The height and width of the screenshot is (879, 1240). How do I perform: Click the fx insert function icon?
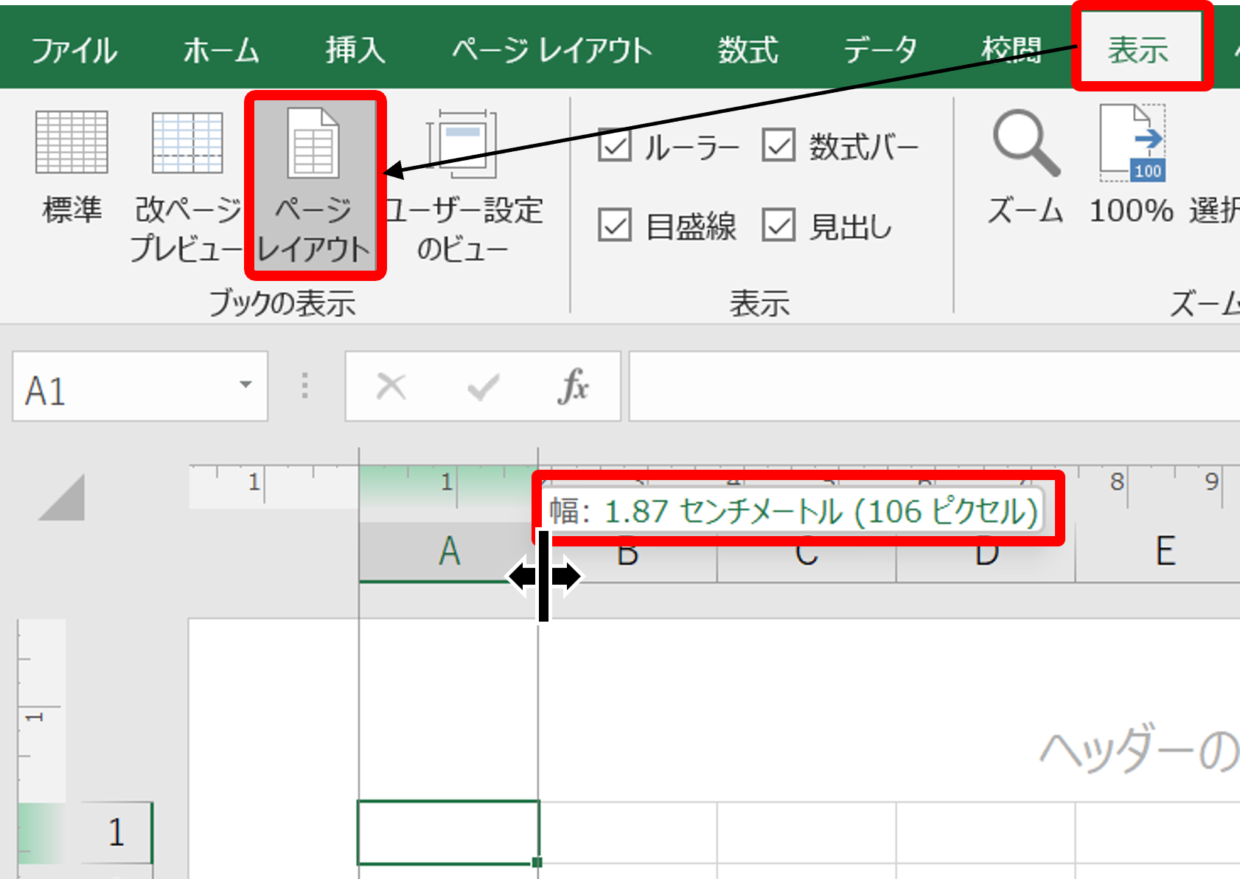[573, 387]
